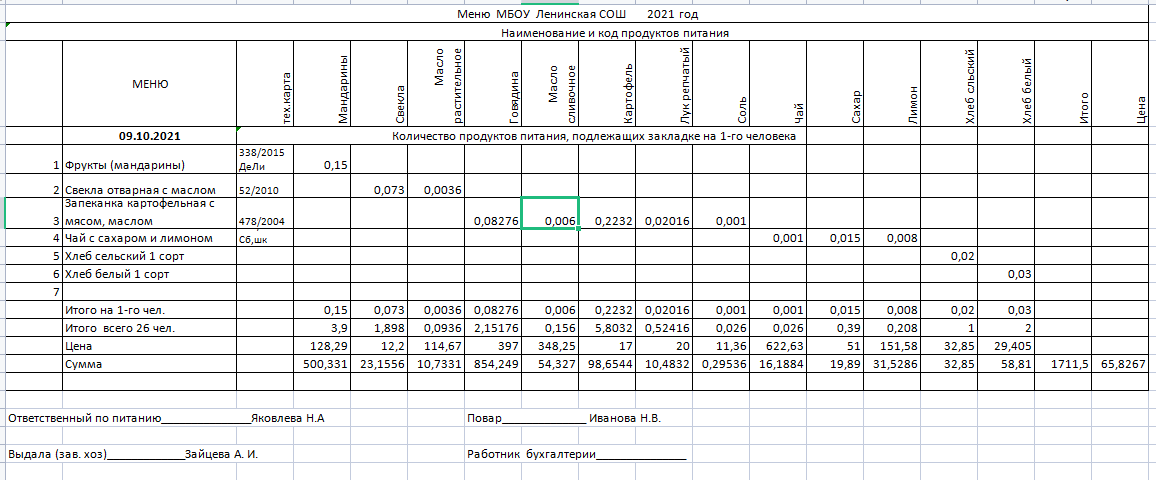Select the date cell 09.10.2021
This screenshot has height=480, width=1156.
click(150, 135)
